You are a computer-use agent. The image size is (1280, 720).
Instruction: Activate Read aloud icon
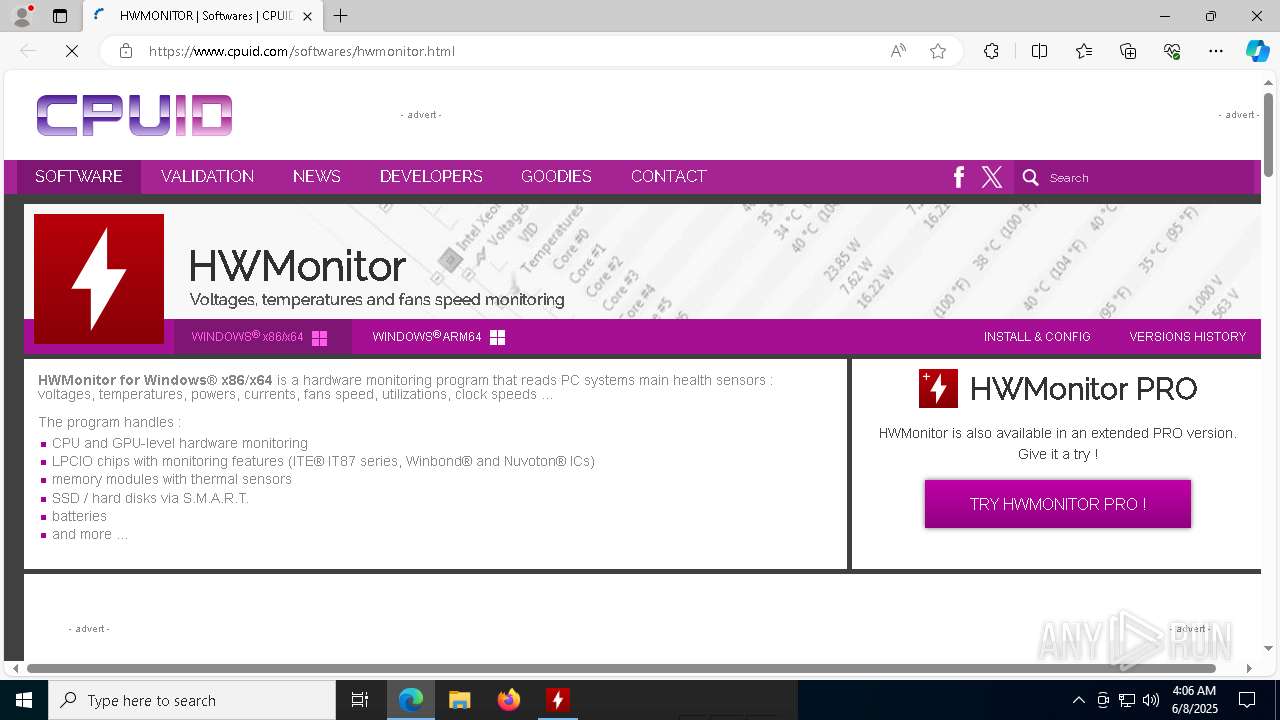[x=898, y=51]
